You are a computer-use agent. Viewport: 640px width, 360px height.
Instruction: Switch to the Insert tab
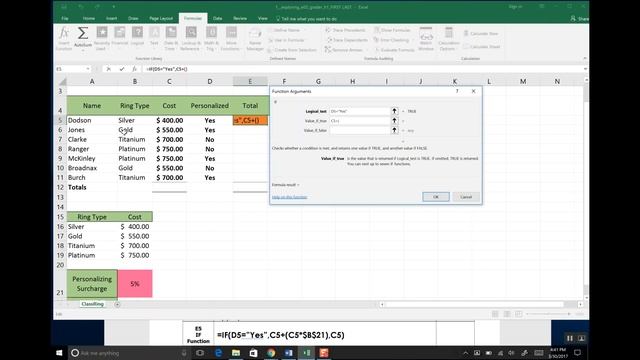(111, 18)
